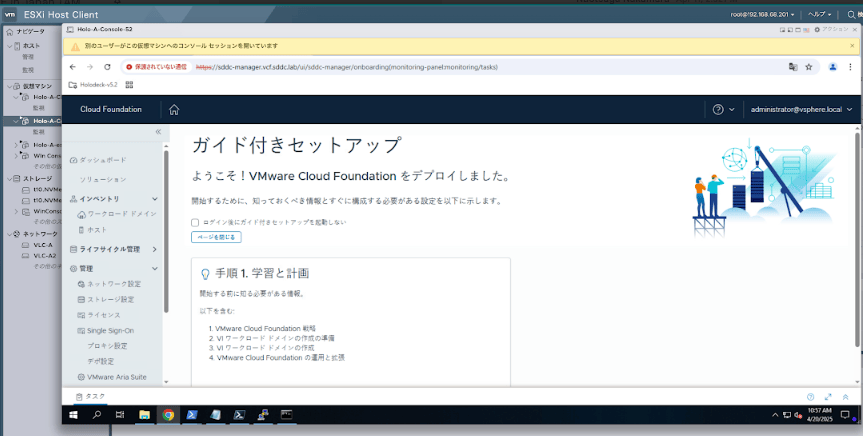Click the ページを閉じる button
This screenshot has height=436, width=863.
(x=216, y=237)
